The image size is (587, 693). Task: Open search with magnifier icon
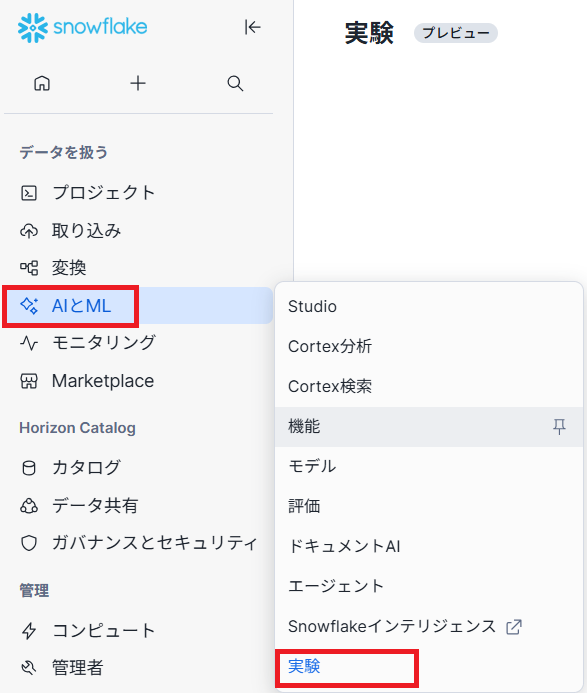coord(235,83)
